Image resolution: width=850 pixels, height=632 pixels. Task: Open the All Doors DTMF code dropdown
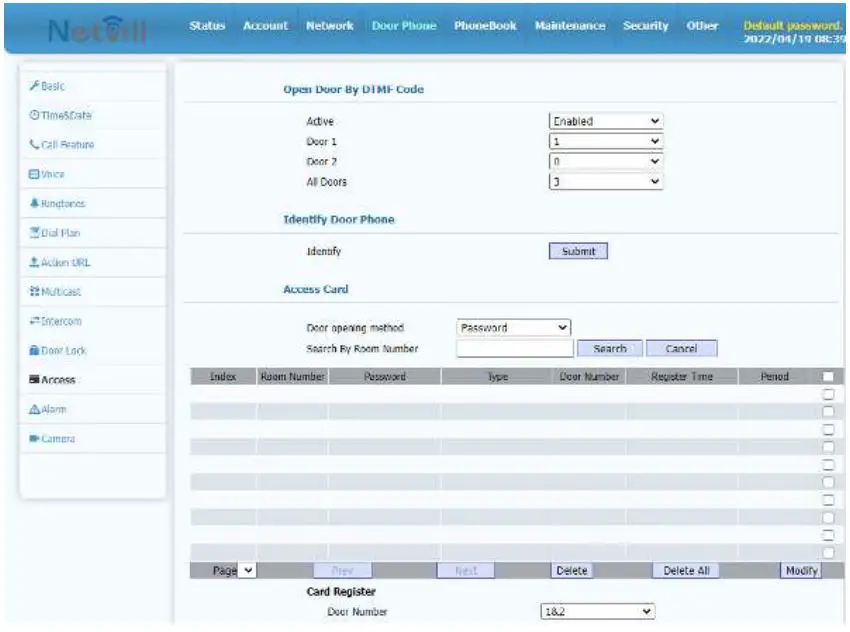pyautogui.click(x=606, y=182)
